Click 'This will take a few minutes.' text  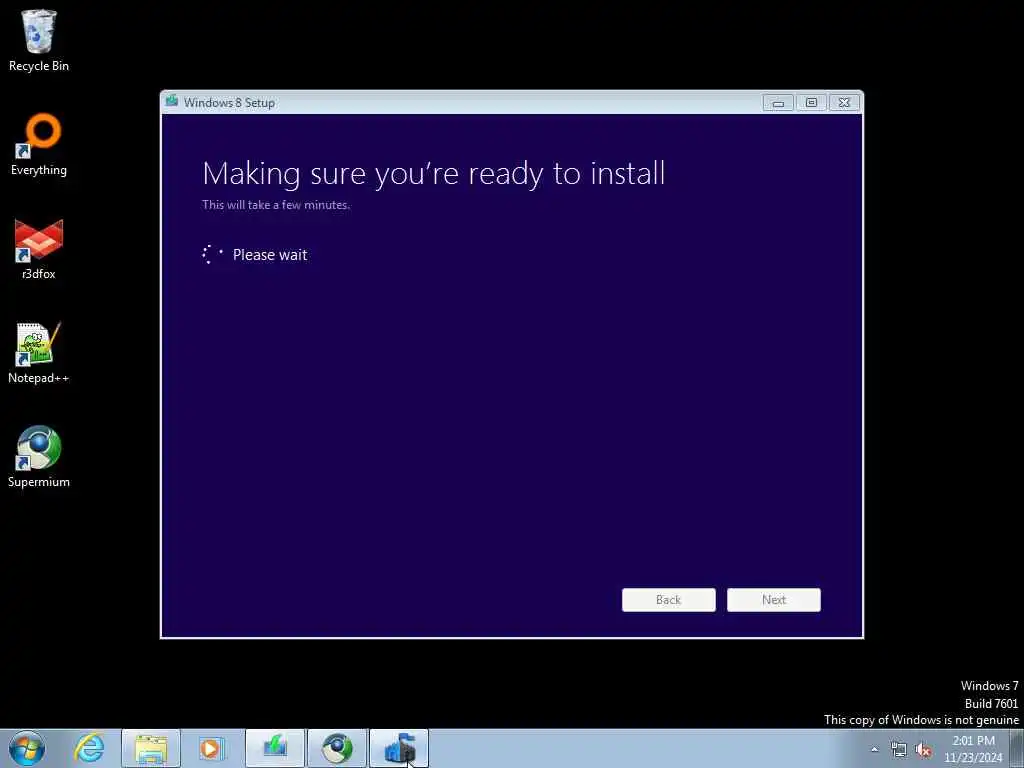tap(276, 204)
